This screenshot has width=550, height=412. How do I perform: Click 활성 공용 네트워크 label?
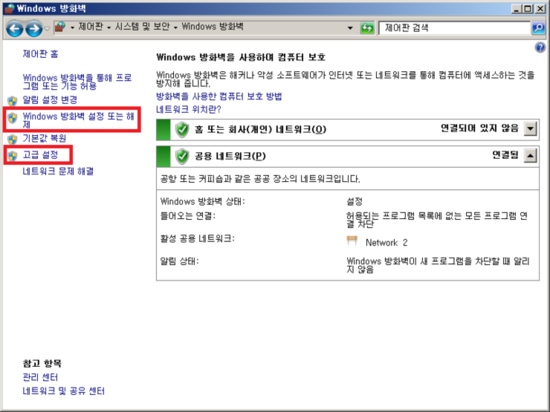click(x=197, y=239)
